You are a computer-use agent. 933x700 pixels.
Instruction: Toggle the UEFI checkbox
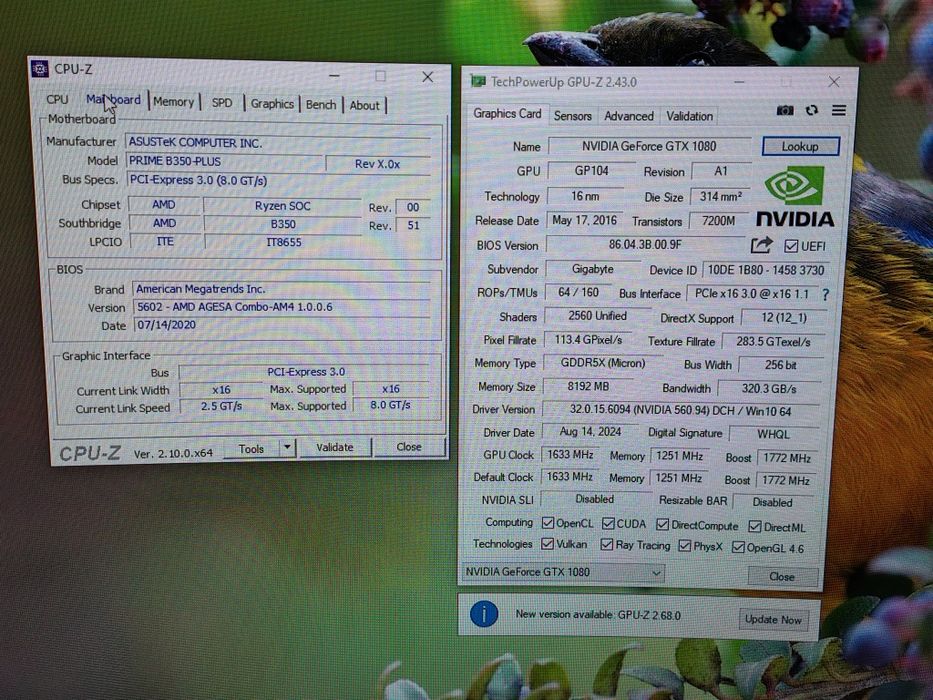791,246
